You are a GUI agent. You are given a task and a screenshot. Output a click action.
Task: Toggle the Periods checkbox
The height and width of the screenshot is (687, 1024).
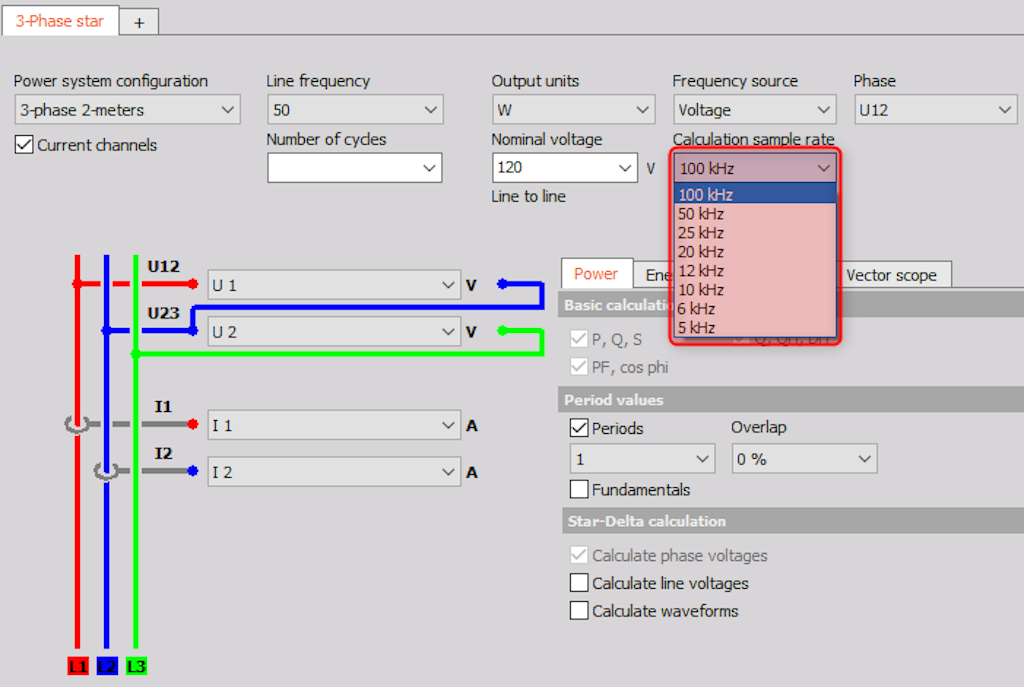579,428
